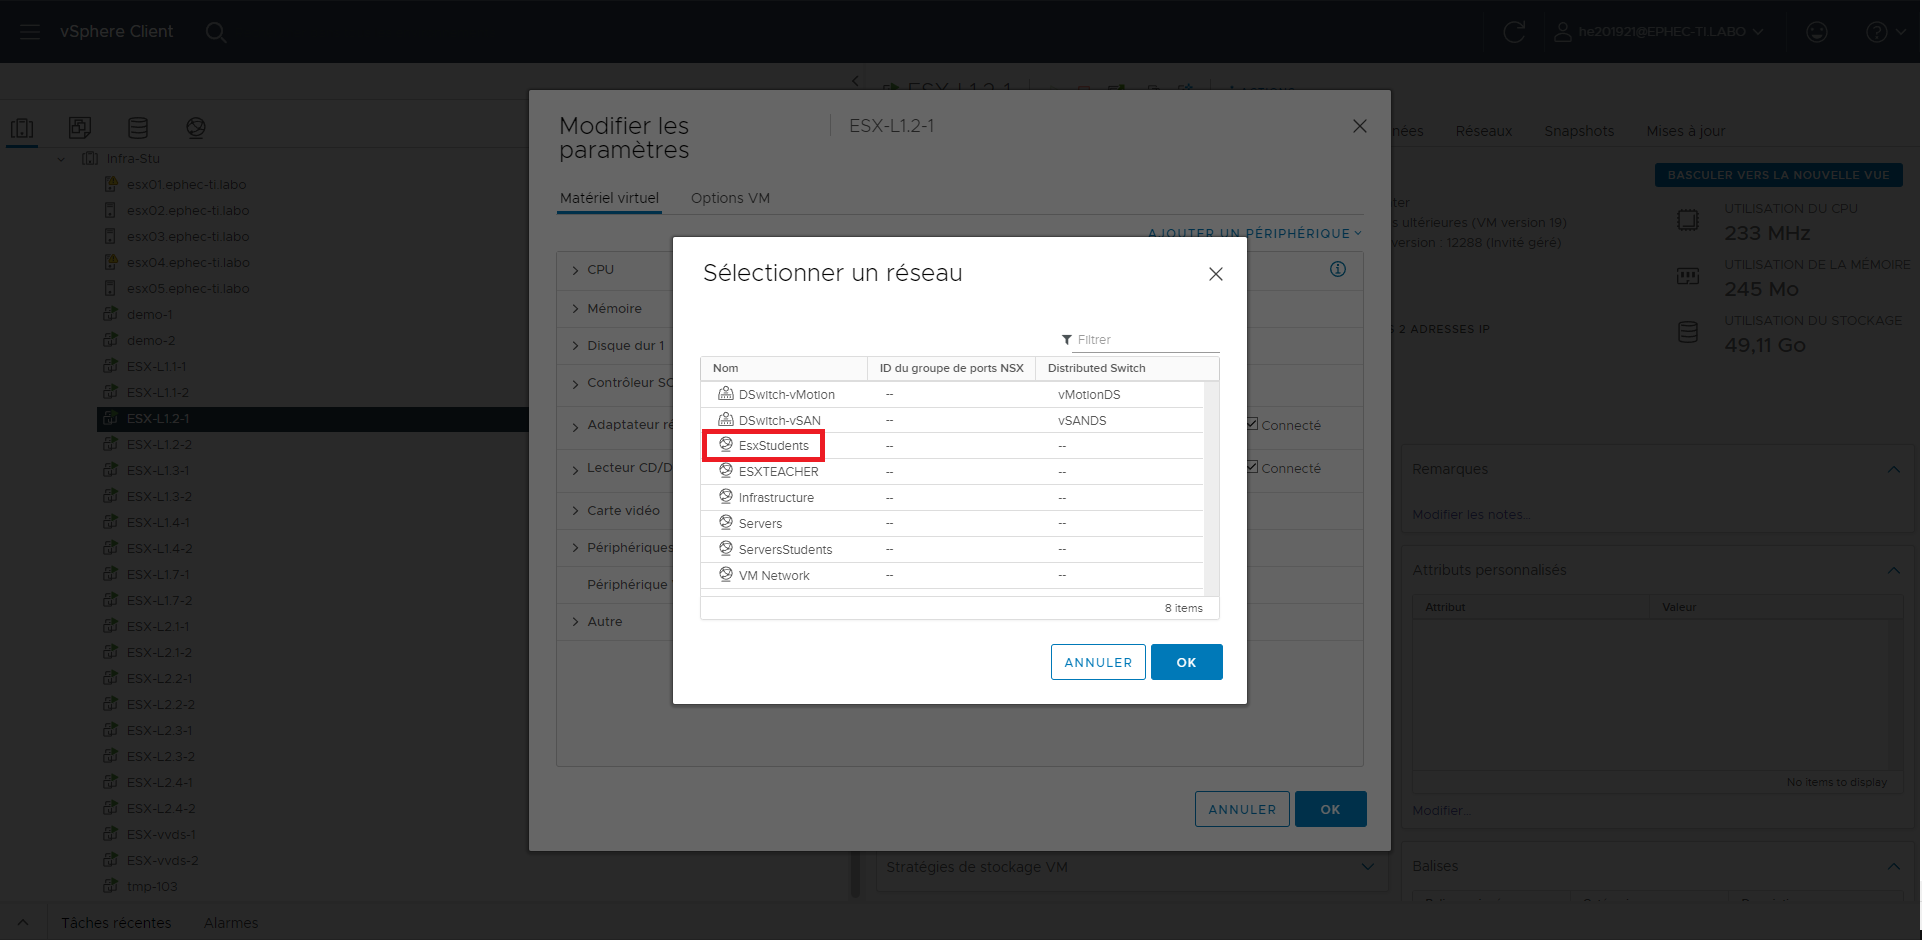
Task: Expand the bottom tasks panel chevron
Action: click(23, 923)
